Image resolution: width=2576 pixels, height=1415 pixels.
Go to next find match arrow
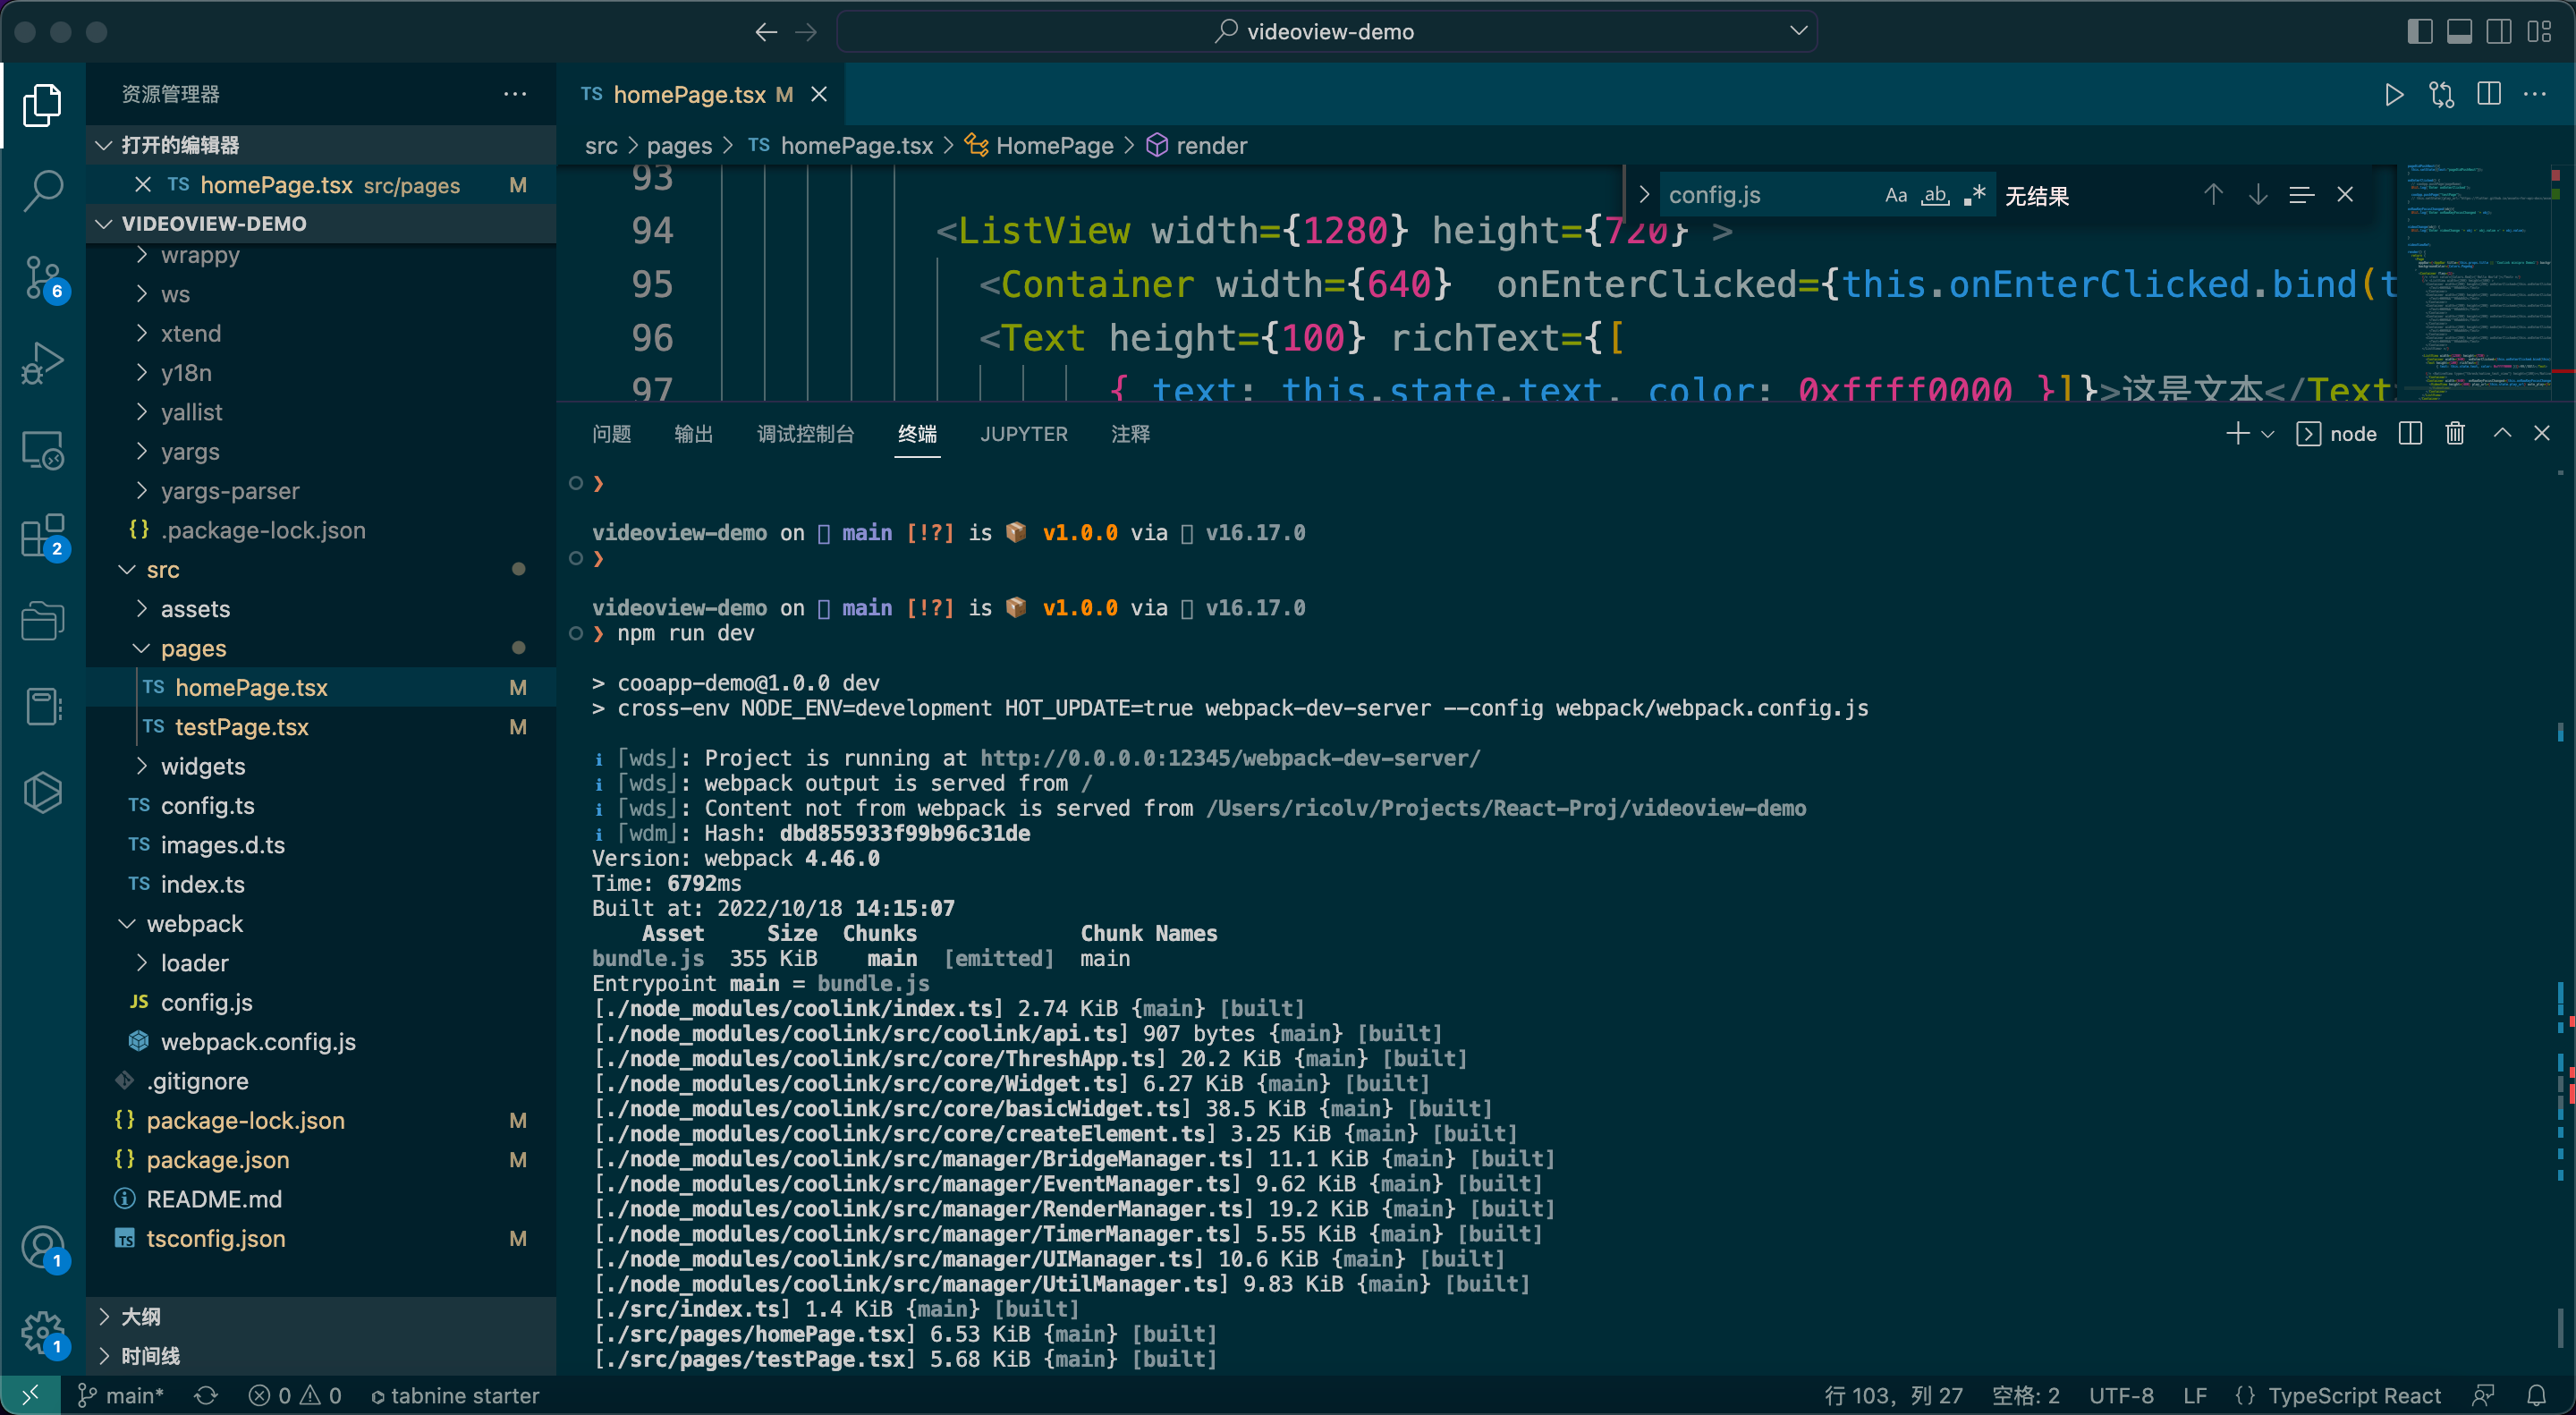pyautogui.click(x=2257, y=194)
